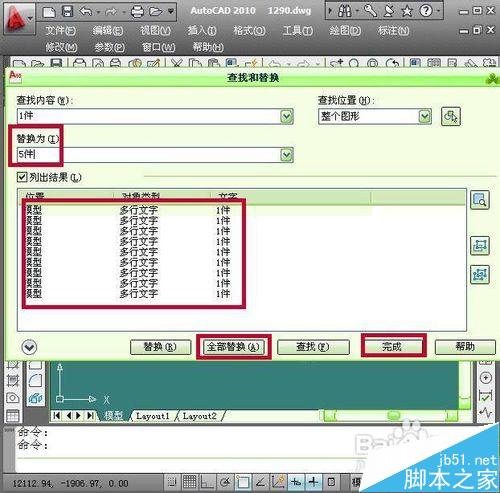Click the Plot printer icon in title bar
The height and width of the screenshot is (493, 500).
pos(137,12)
